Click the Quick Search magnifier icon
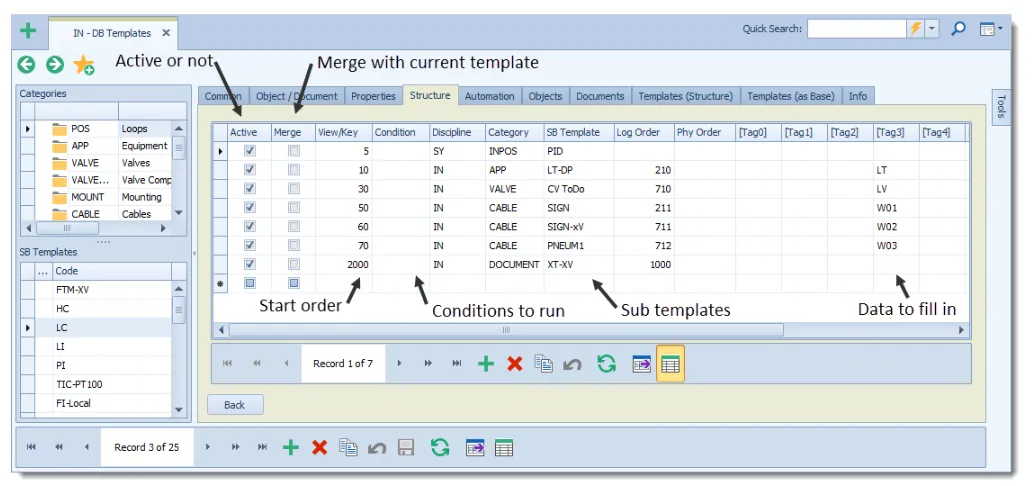 [x=959, y=29]
